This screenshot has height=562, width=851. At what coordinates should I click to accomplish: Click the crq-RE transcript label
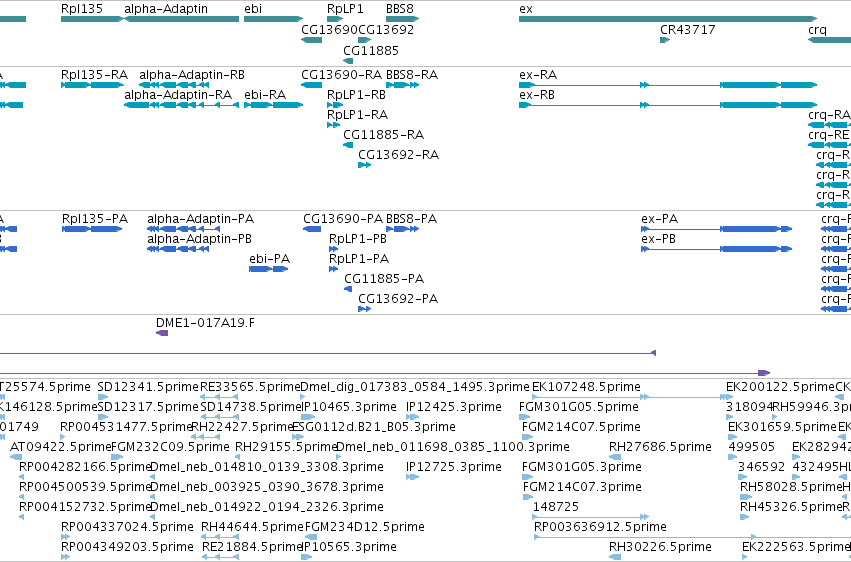pos(828,135)
